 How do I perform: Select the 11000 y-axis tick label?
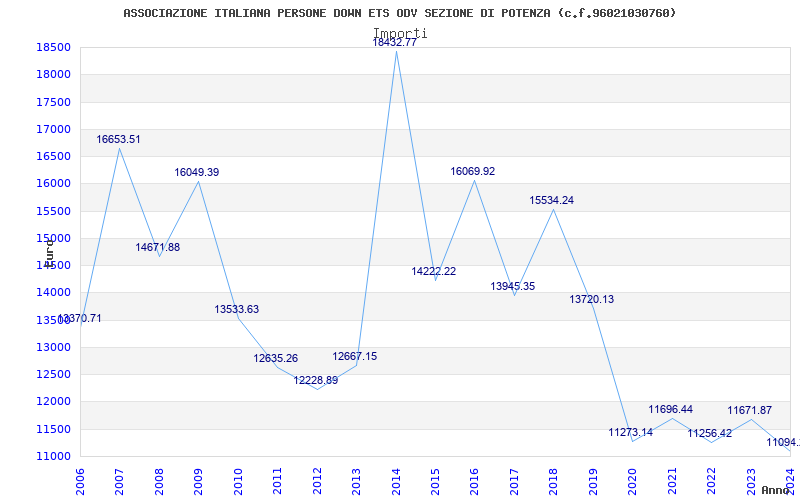[x=53, y=457]
